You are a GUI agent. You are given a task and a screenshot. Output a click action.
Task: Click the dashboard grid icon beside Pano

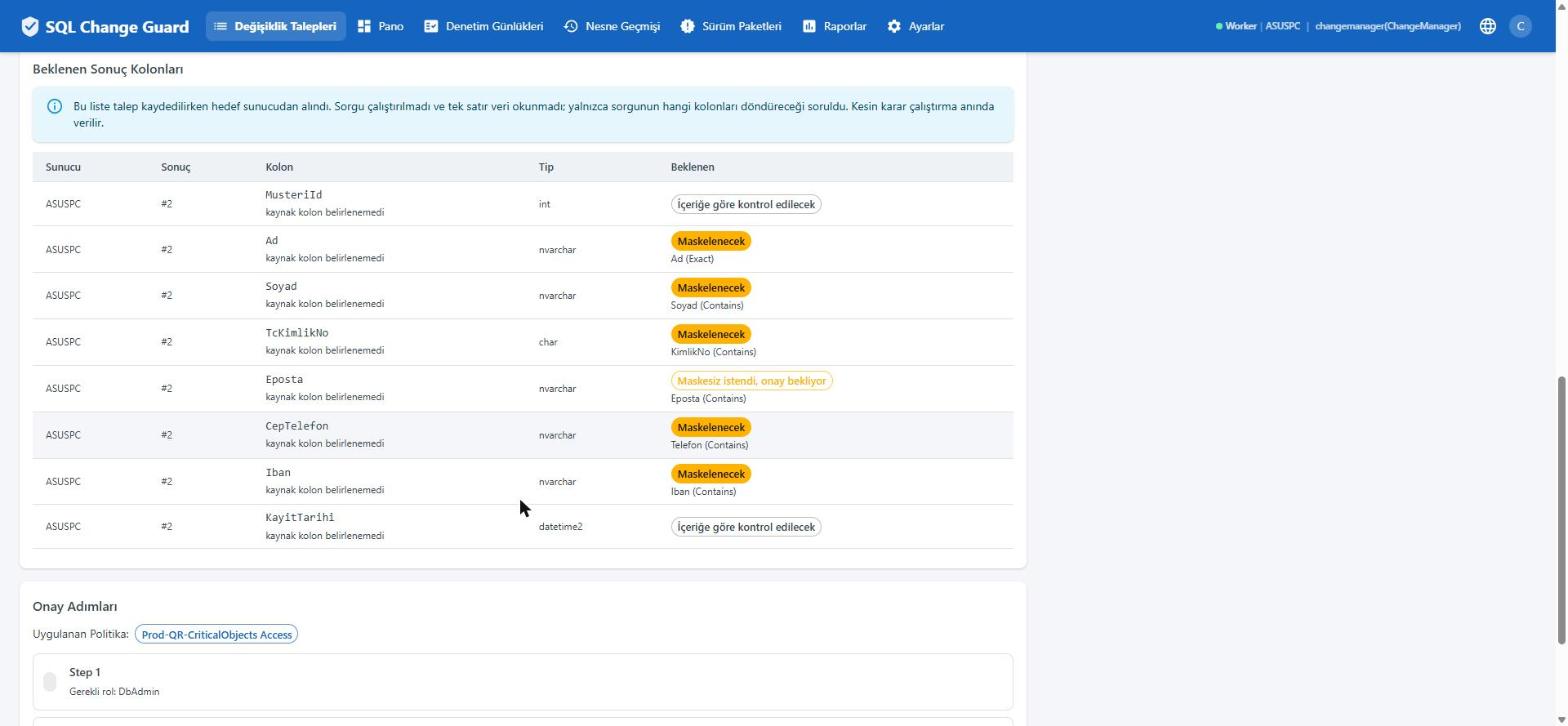click(364, 26)
